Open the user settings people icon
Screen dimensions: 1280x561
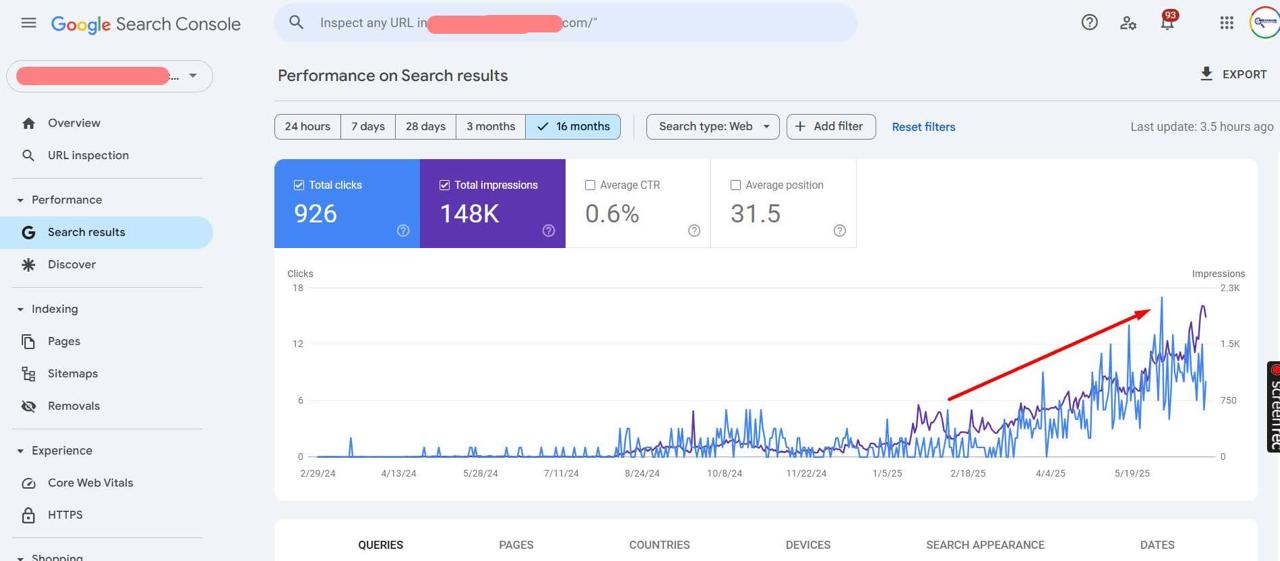click(1128, 23)
